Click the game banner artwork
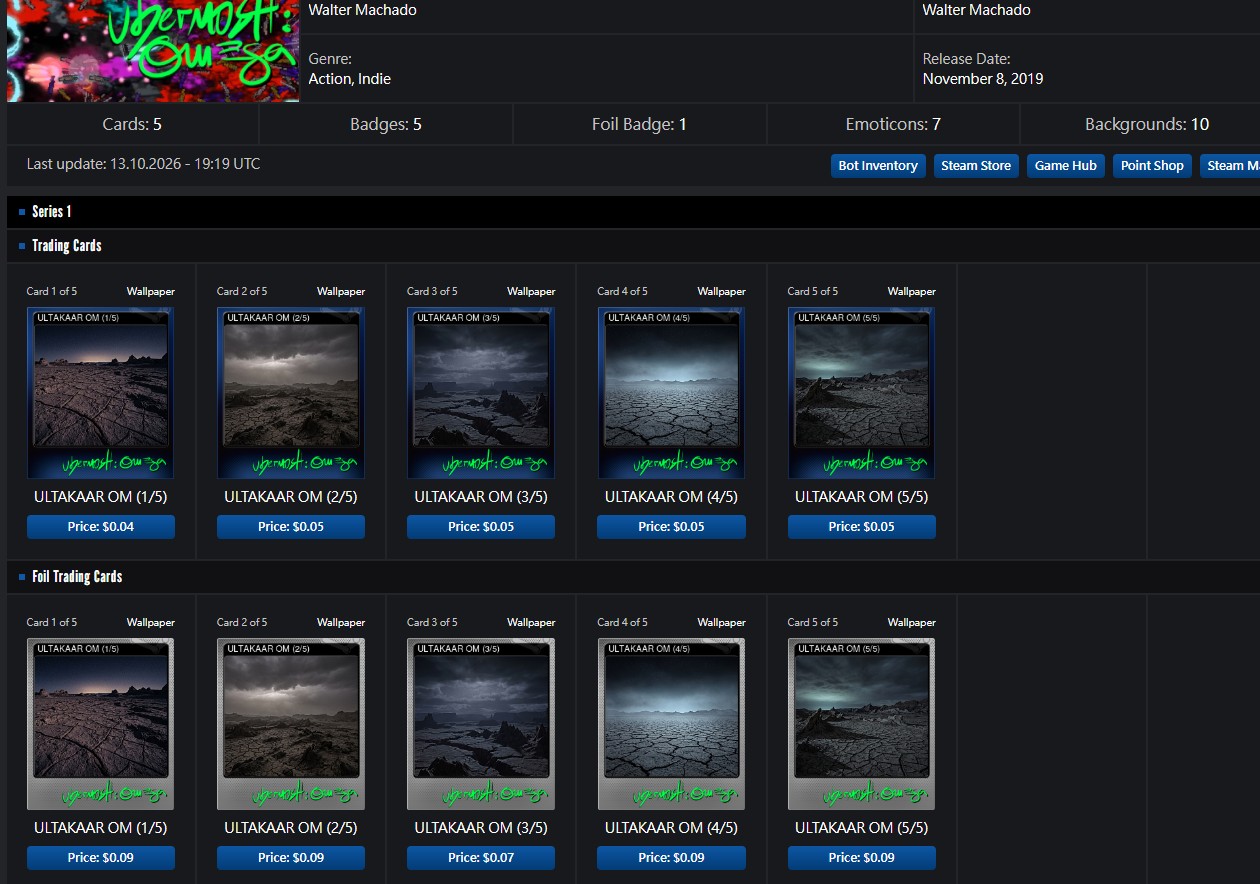1260x884 pixels. tap(153, 50)
